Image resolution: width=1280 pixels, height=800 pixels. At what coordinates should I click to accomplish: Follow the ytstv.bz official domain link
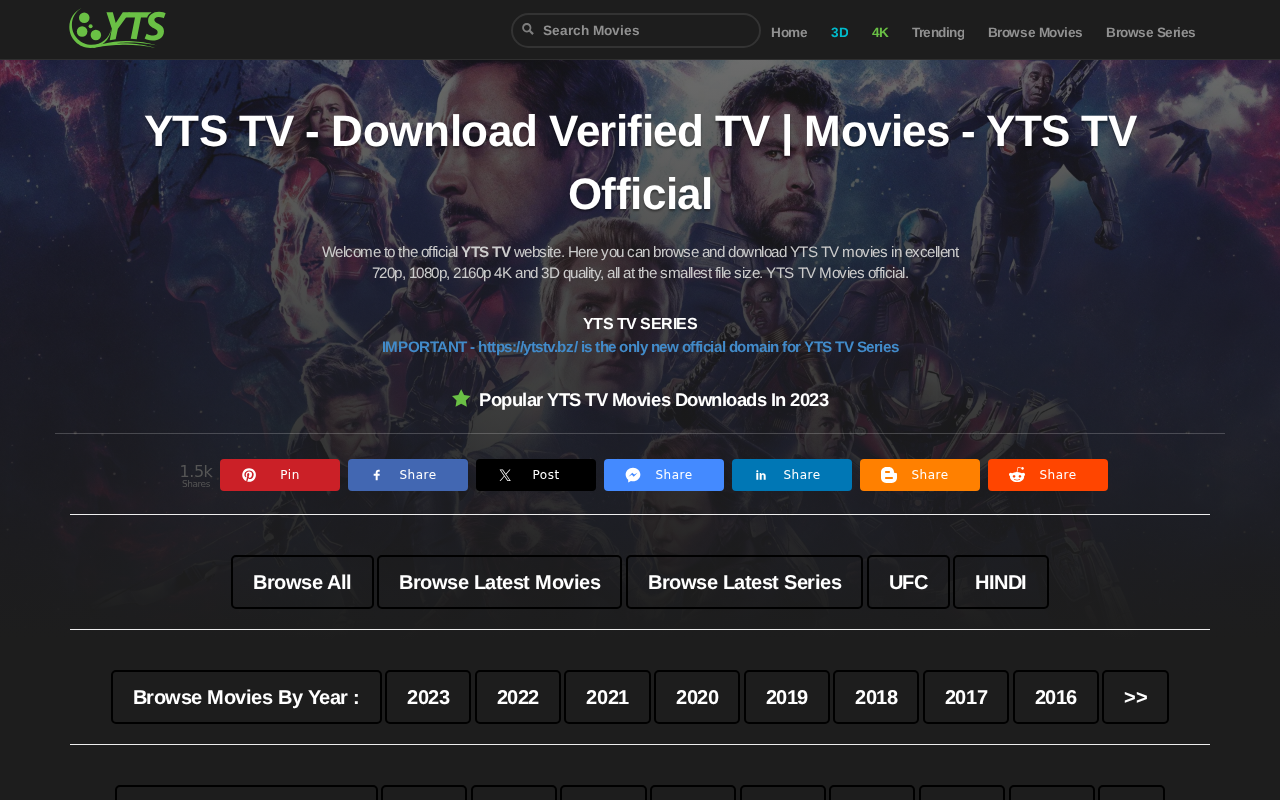pyautogui.click(x=640, y=347)
